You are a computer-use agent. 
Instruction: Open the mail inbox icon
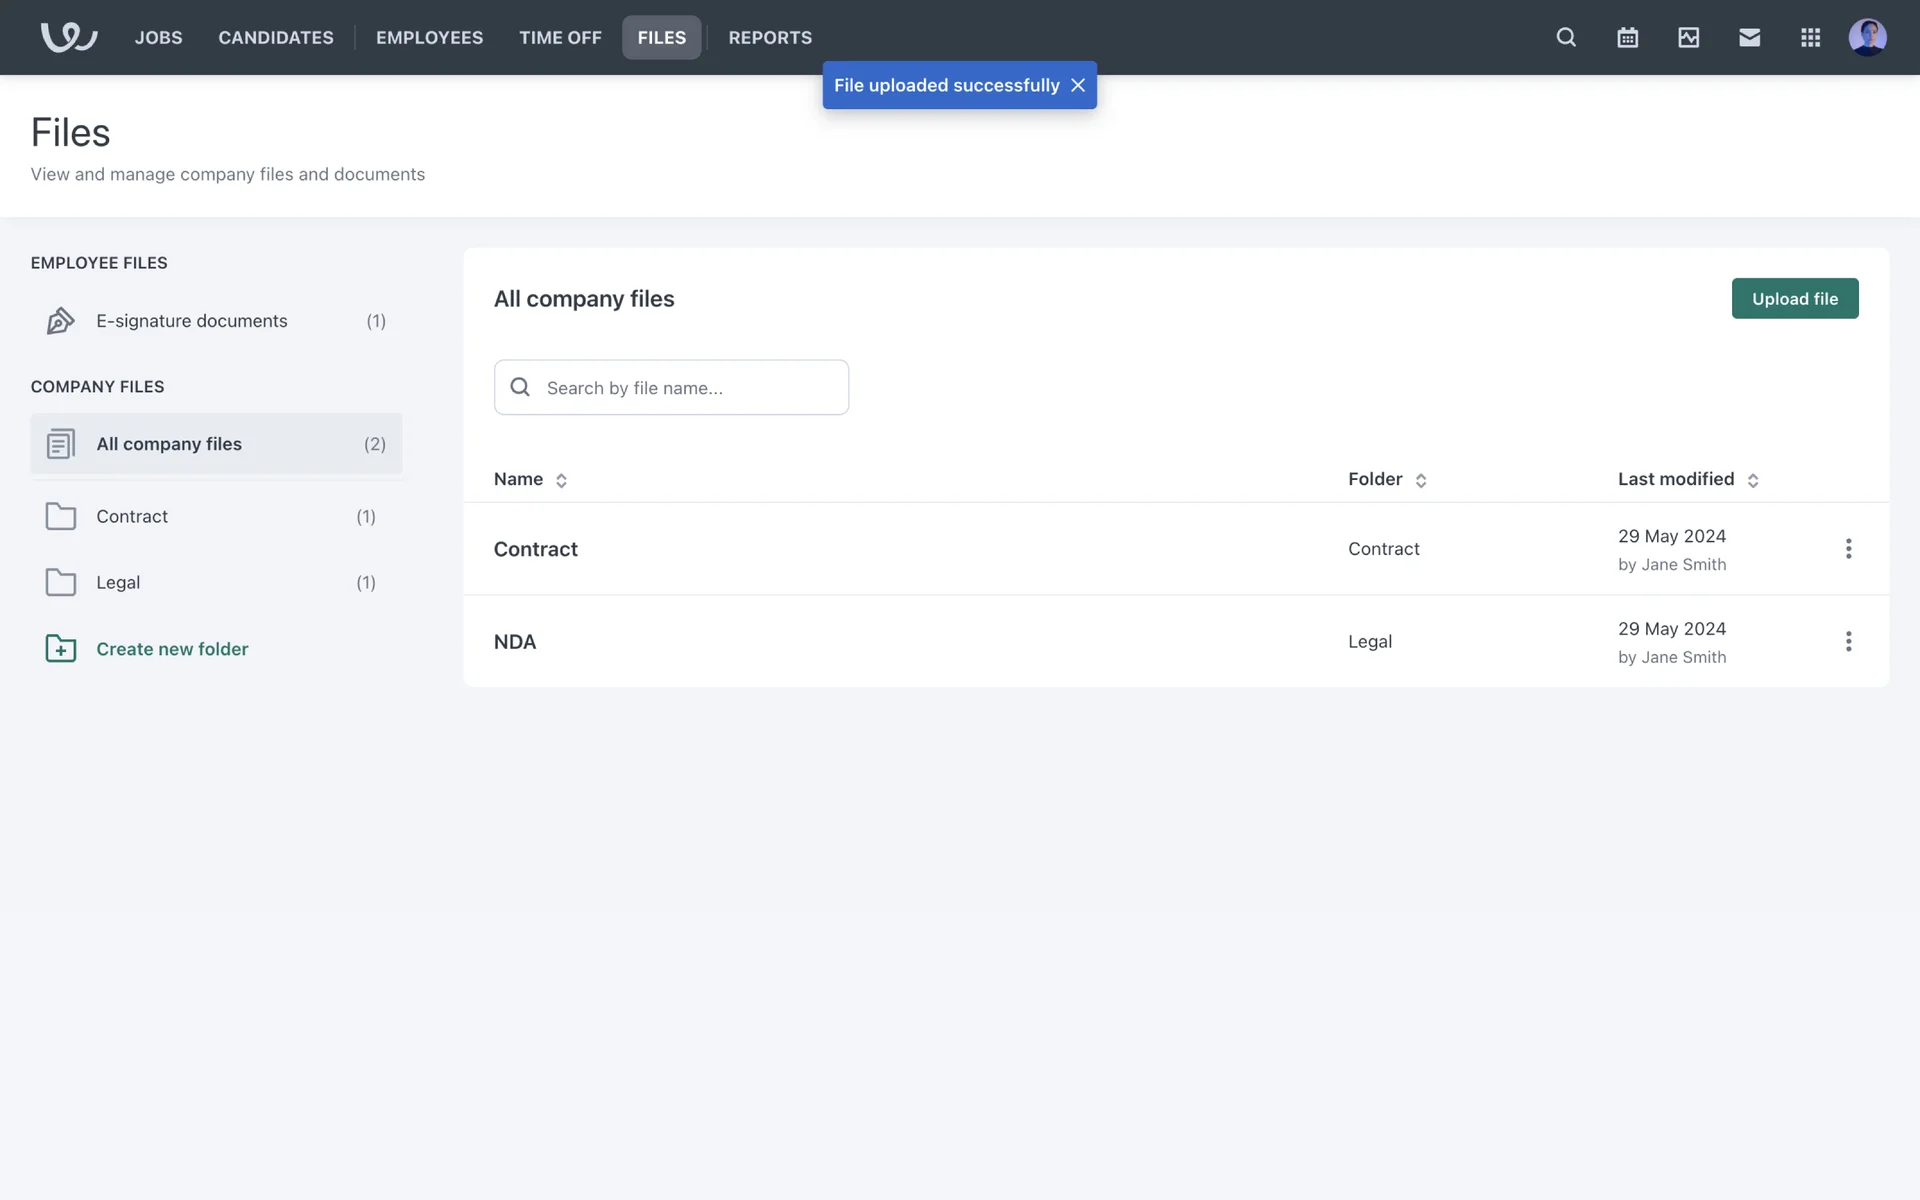[x=1749, y=37]
